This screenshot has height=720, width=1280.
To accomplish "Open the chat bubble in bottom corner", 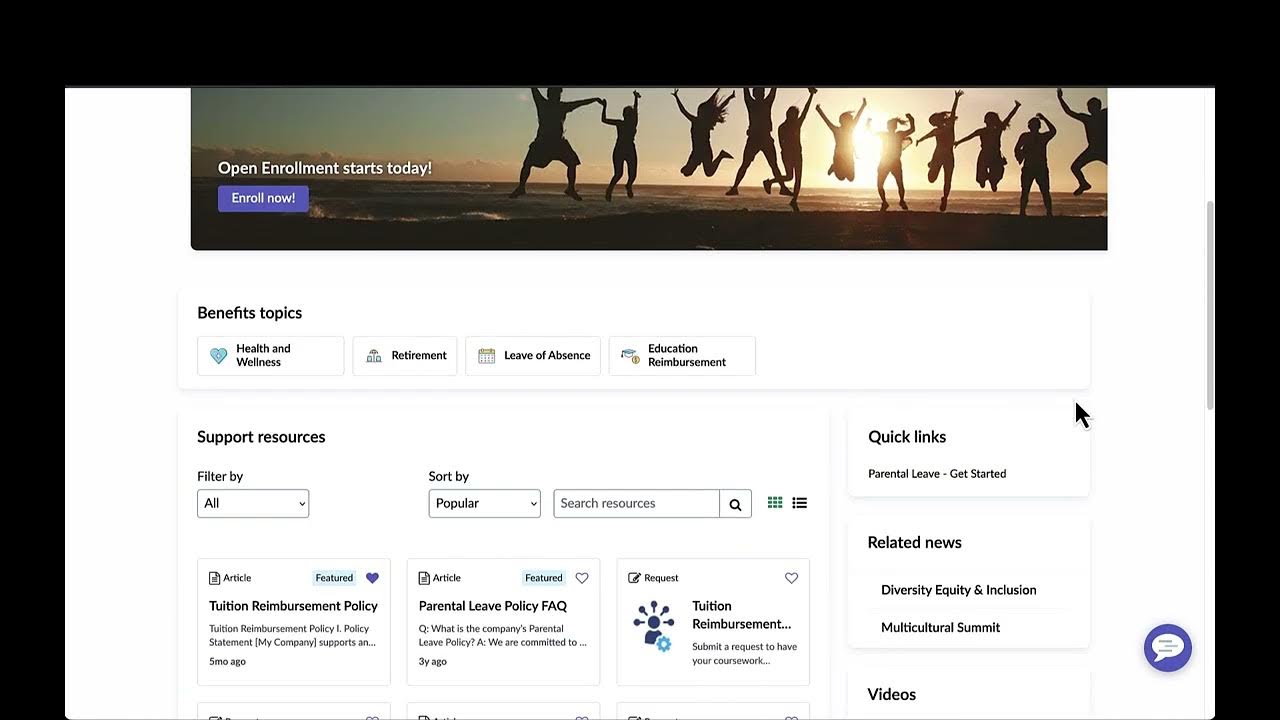I will (1167, 648).
